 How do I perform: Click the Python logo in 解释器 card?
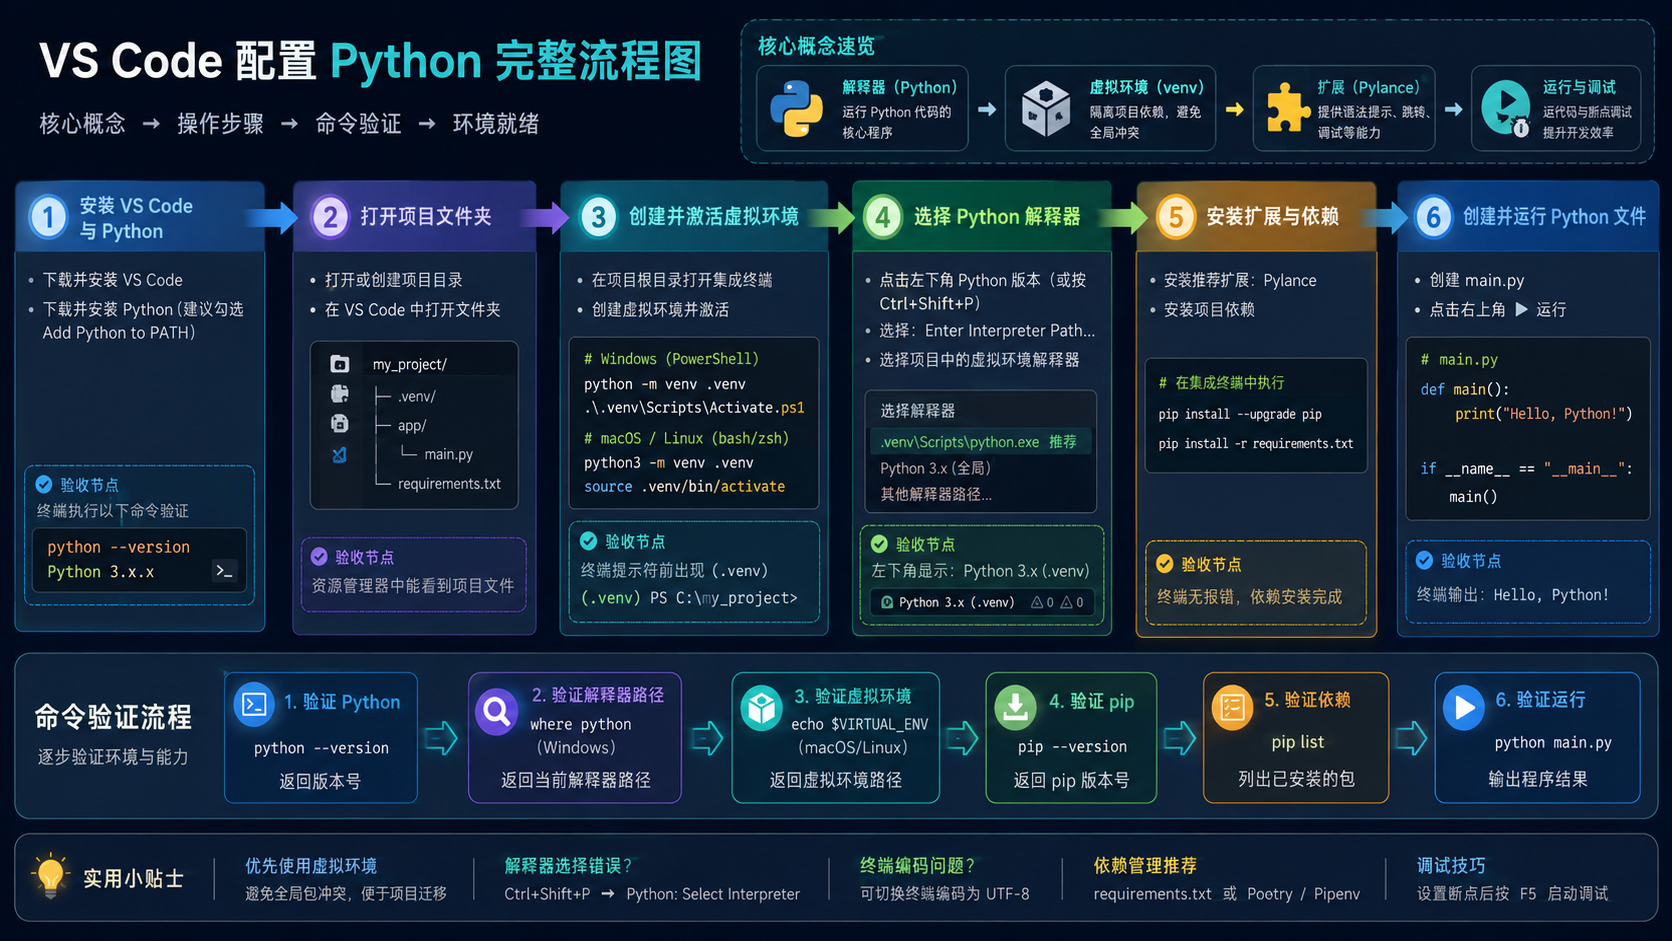(797, 109)
